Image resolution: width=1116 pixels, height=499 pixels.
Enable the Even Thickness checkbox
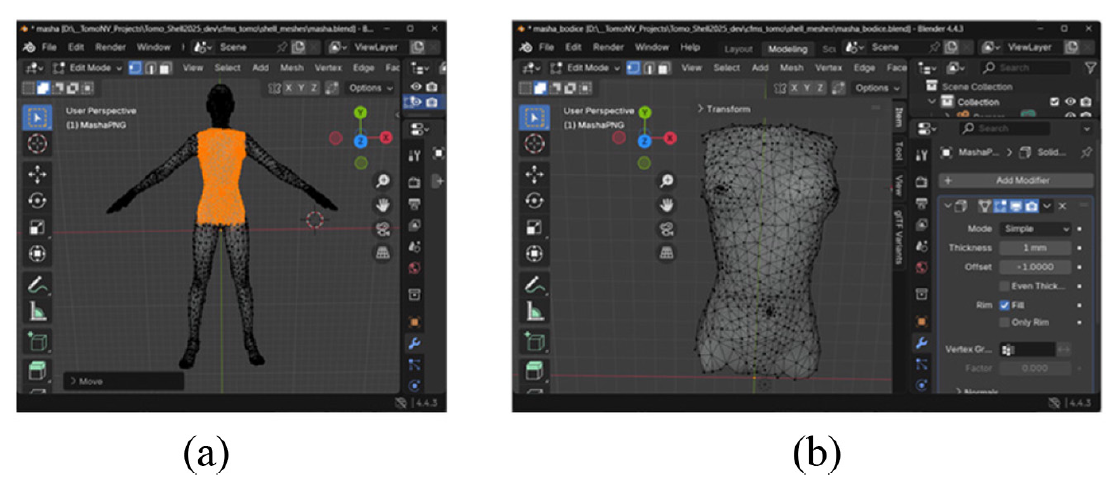[1004, 286]
